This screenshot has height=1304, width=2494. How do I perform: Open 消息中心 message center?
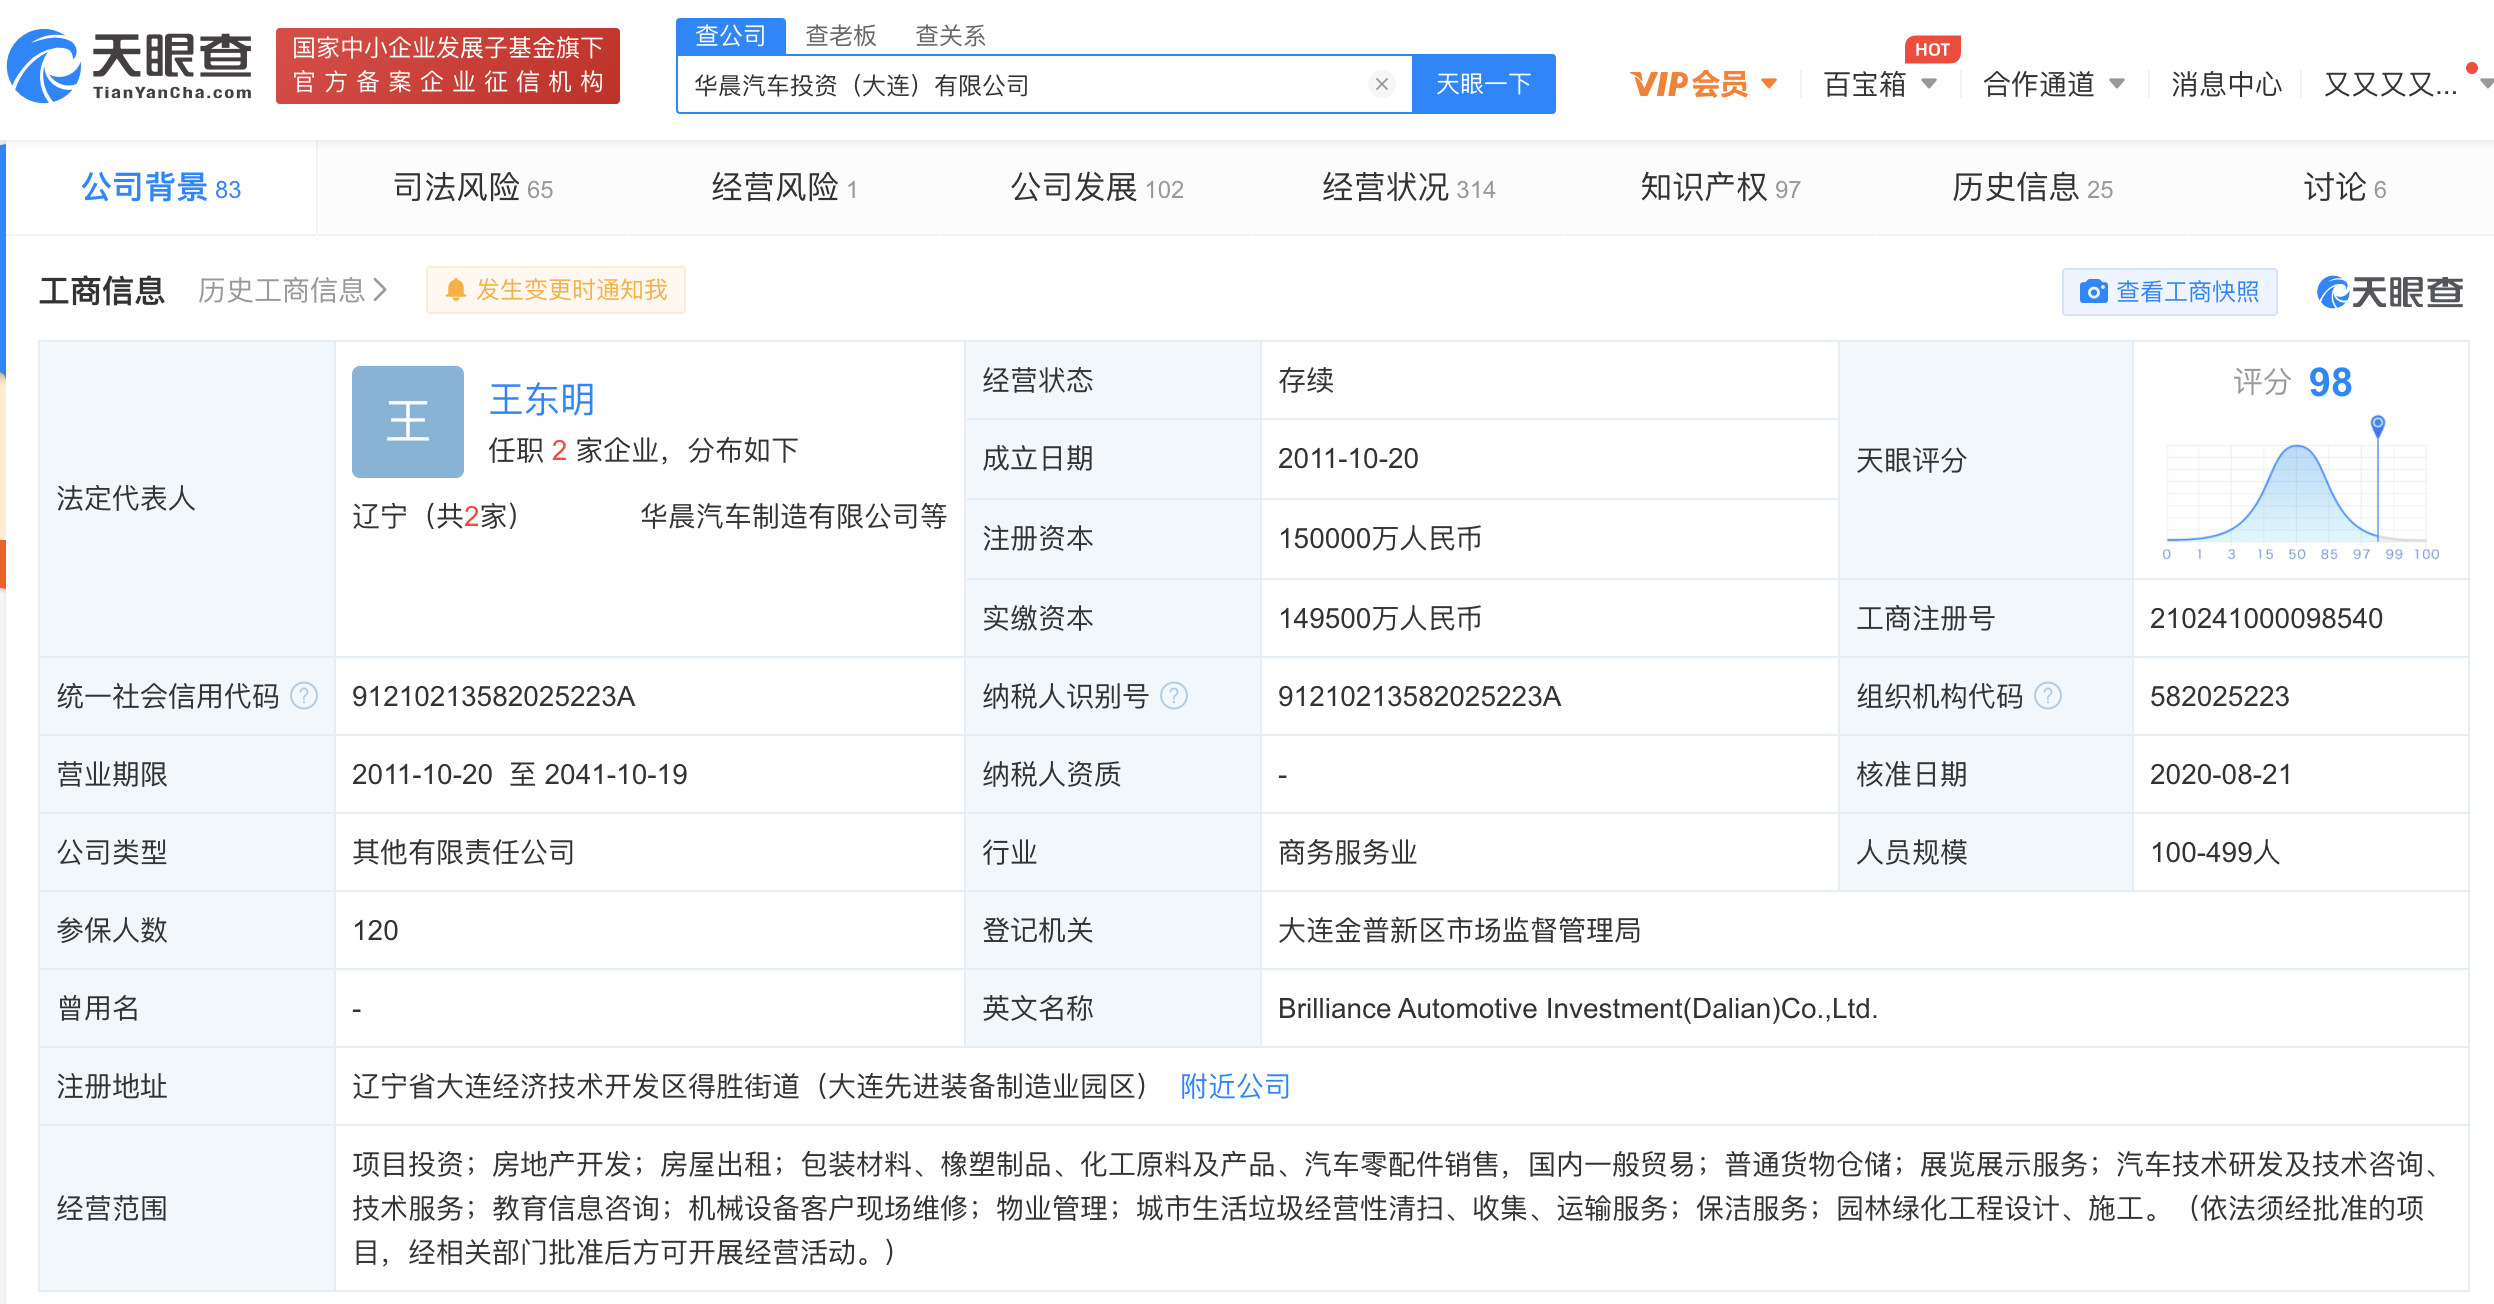coord(2226,84)
